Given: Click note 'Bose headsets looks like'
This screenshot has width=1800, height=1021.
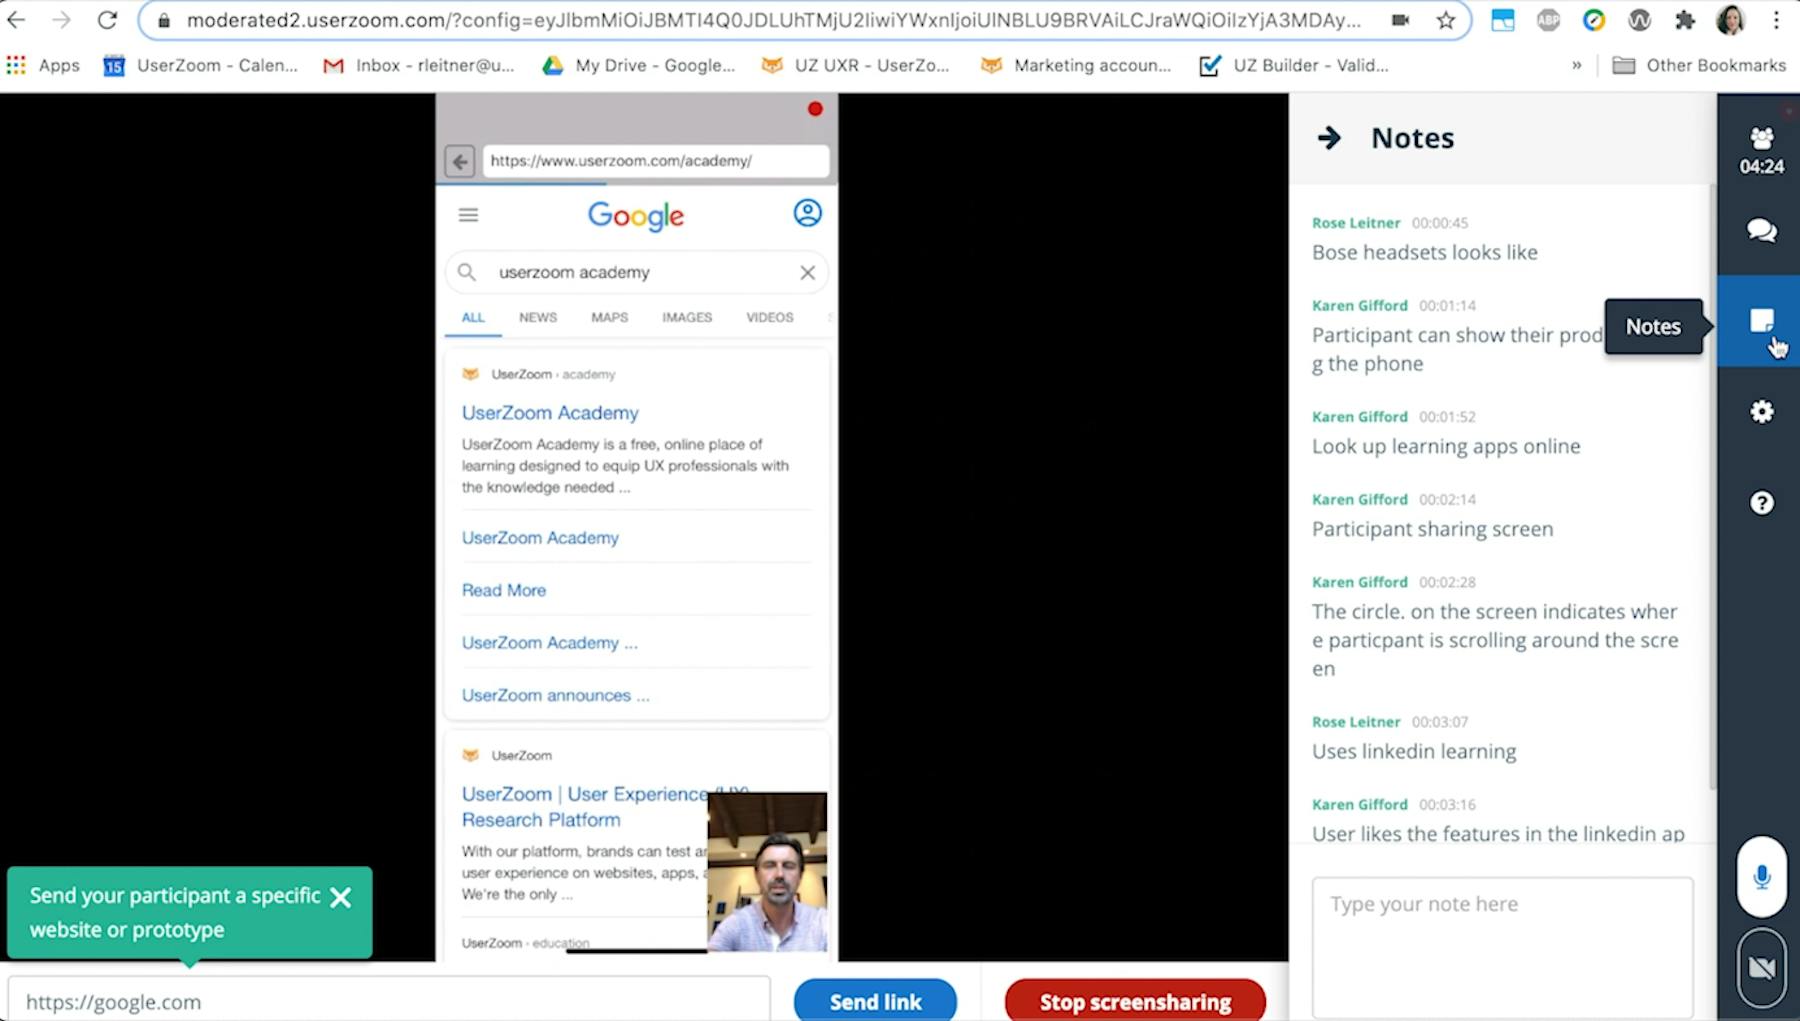Looking at the screenshot, I should pos(1425,253).
